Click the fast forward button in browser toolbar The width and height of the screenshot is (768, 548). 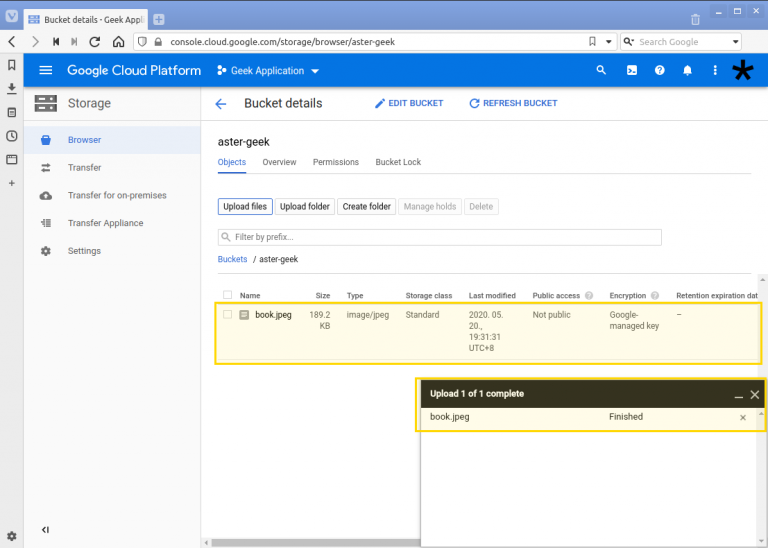pyautogui.click(x=74, y=42)
